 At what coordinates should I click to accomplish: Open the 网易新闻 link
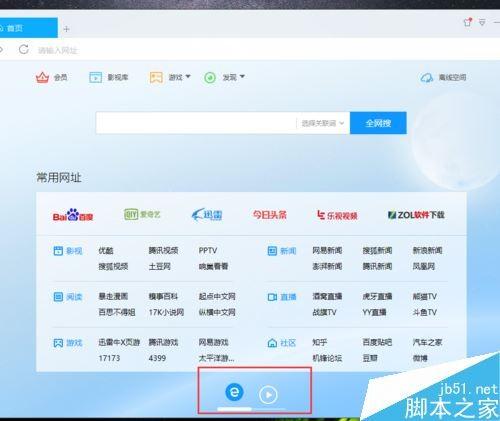(x=327, y=251)
